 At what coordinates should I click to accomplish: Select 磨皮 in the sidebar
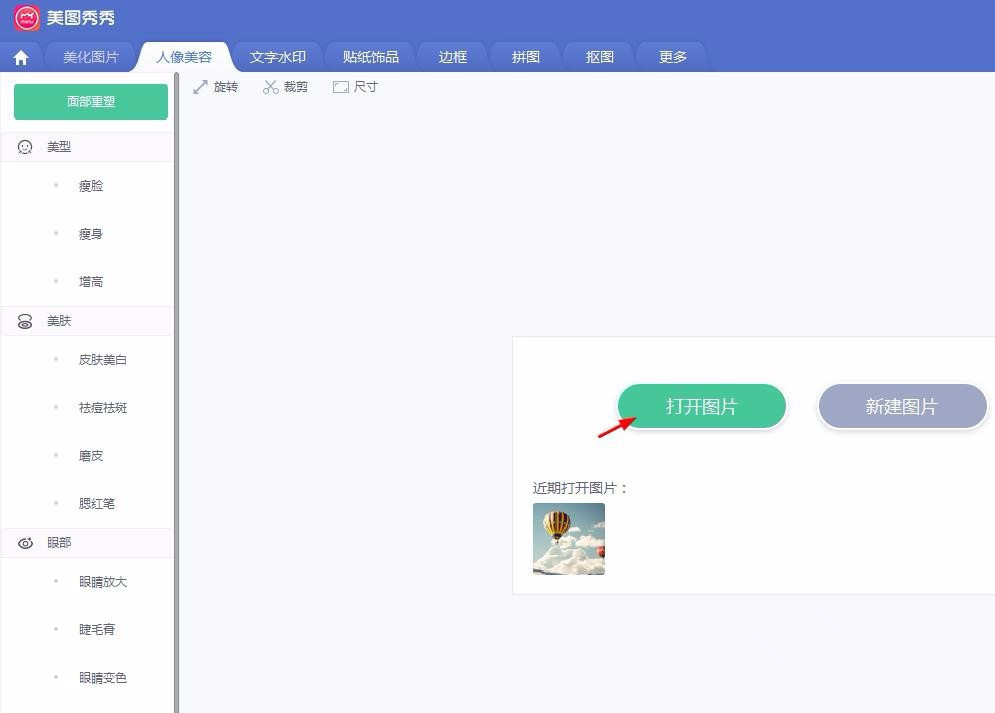coord(91,455)
